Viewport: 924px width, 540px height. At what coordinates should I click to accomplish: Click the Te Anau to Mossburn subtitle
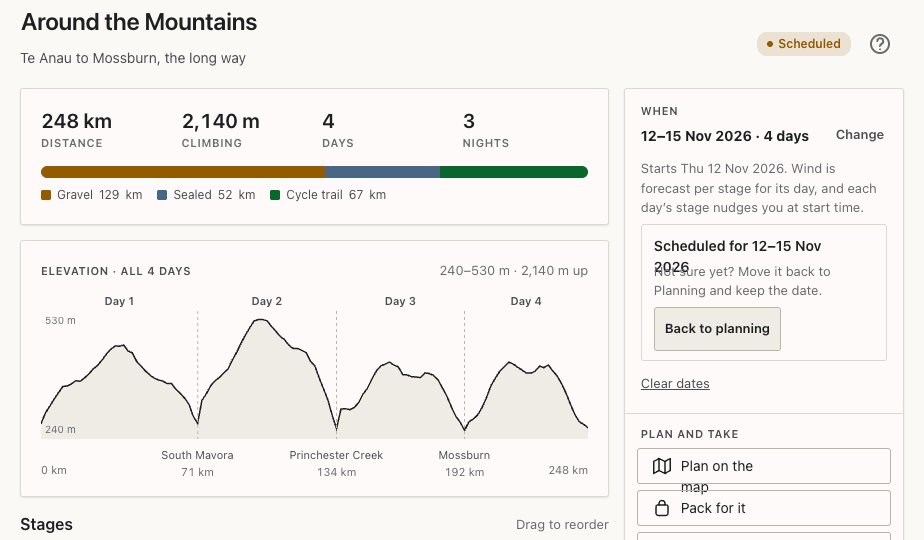pos(133,58)
